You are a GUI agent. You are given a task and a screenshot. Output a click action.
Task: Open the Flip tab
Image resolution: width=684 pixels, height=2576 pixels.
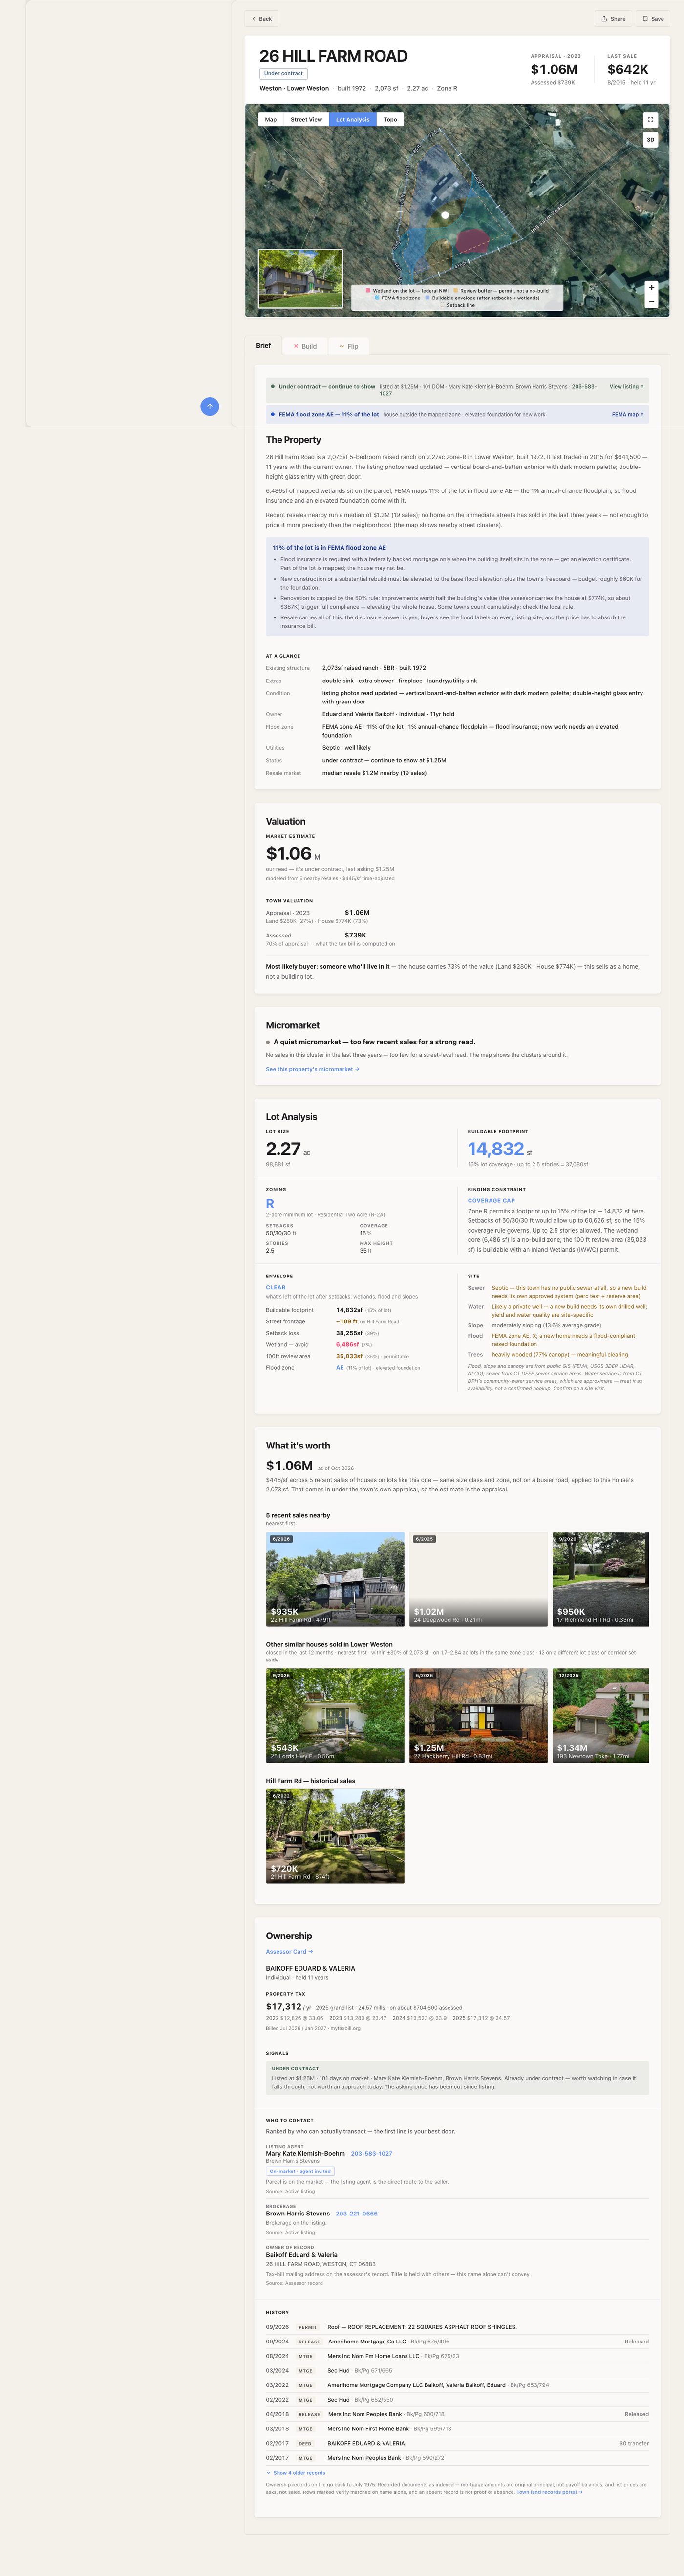tap(349, 346)
